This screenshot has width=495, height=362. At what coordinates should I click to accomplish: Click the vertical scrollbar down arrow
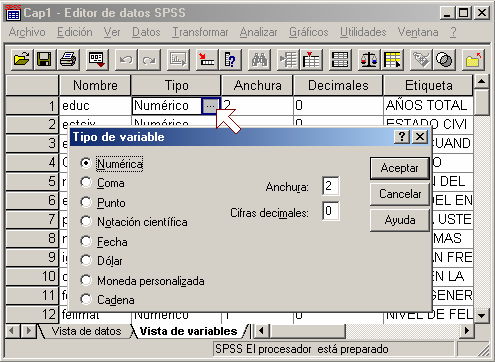(x=481, y=315)
